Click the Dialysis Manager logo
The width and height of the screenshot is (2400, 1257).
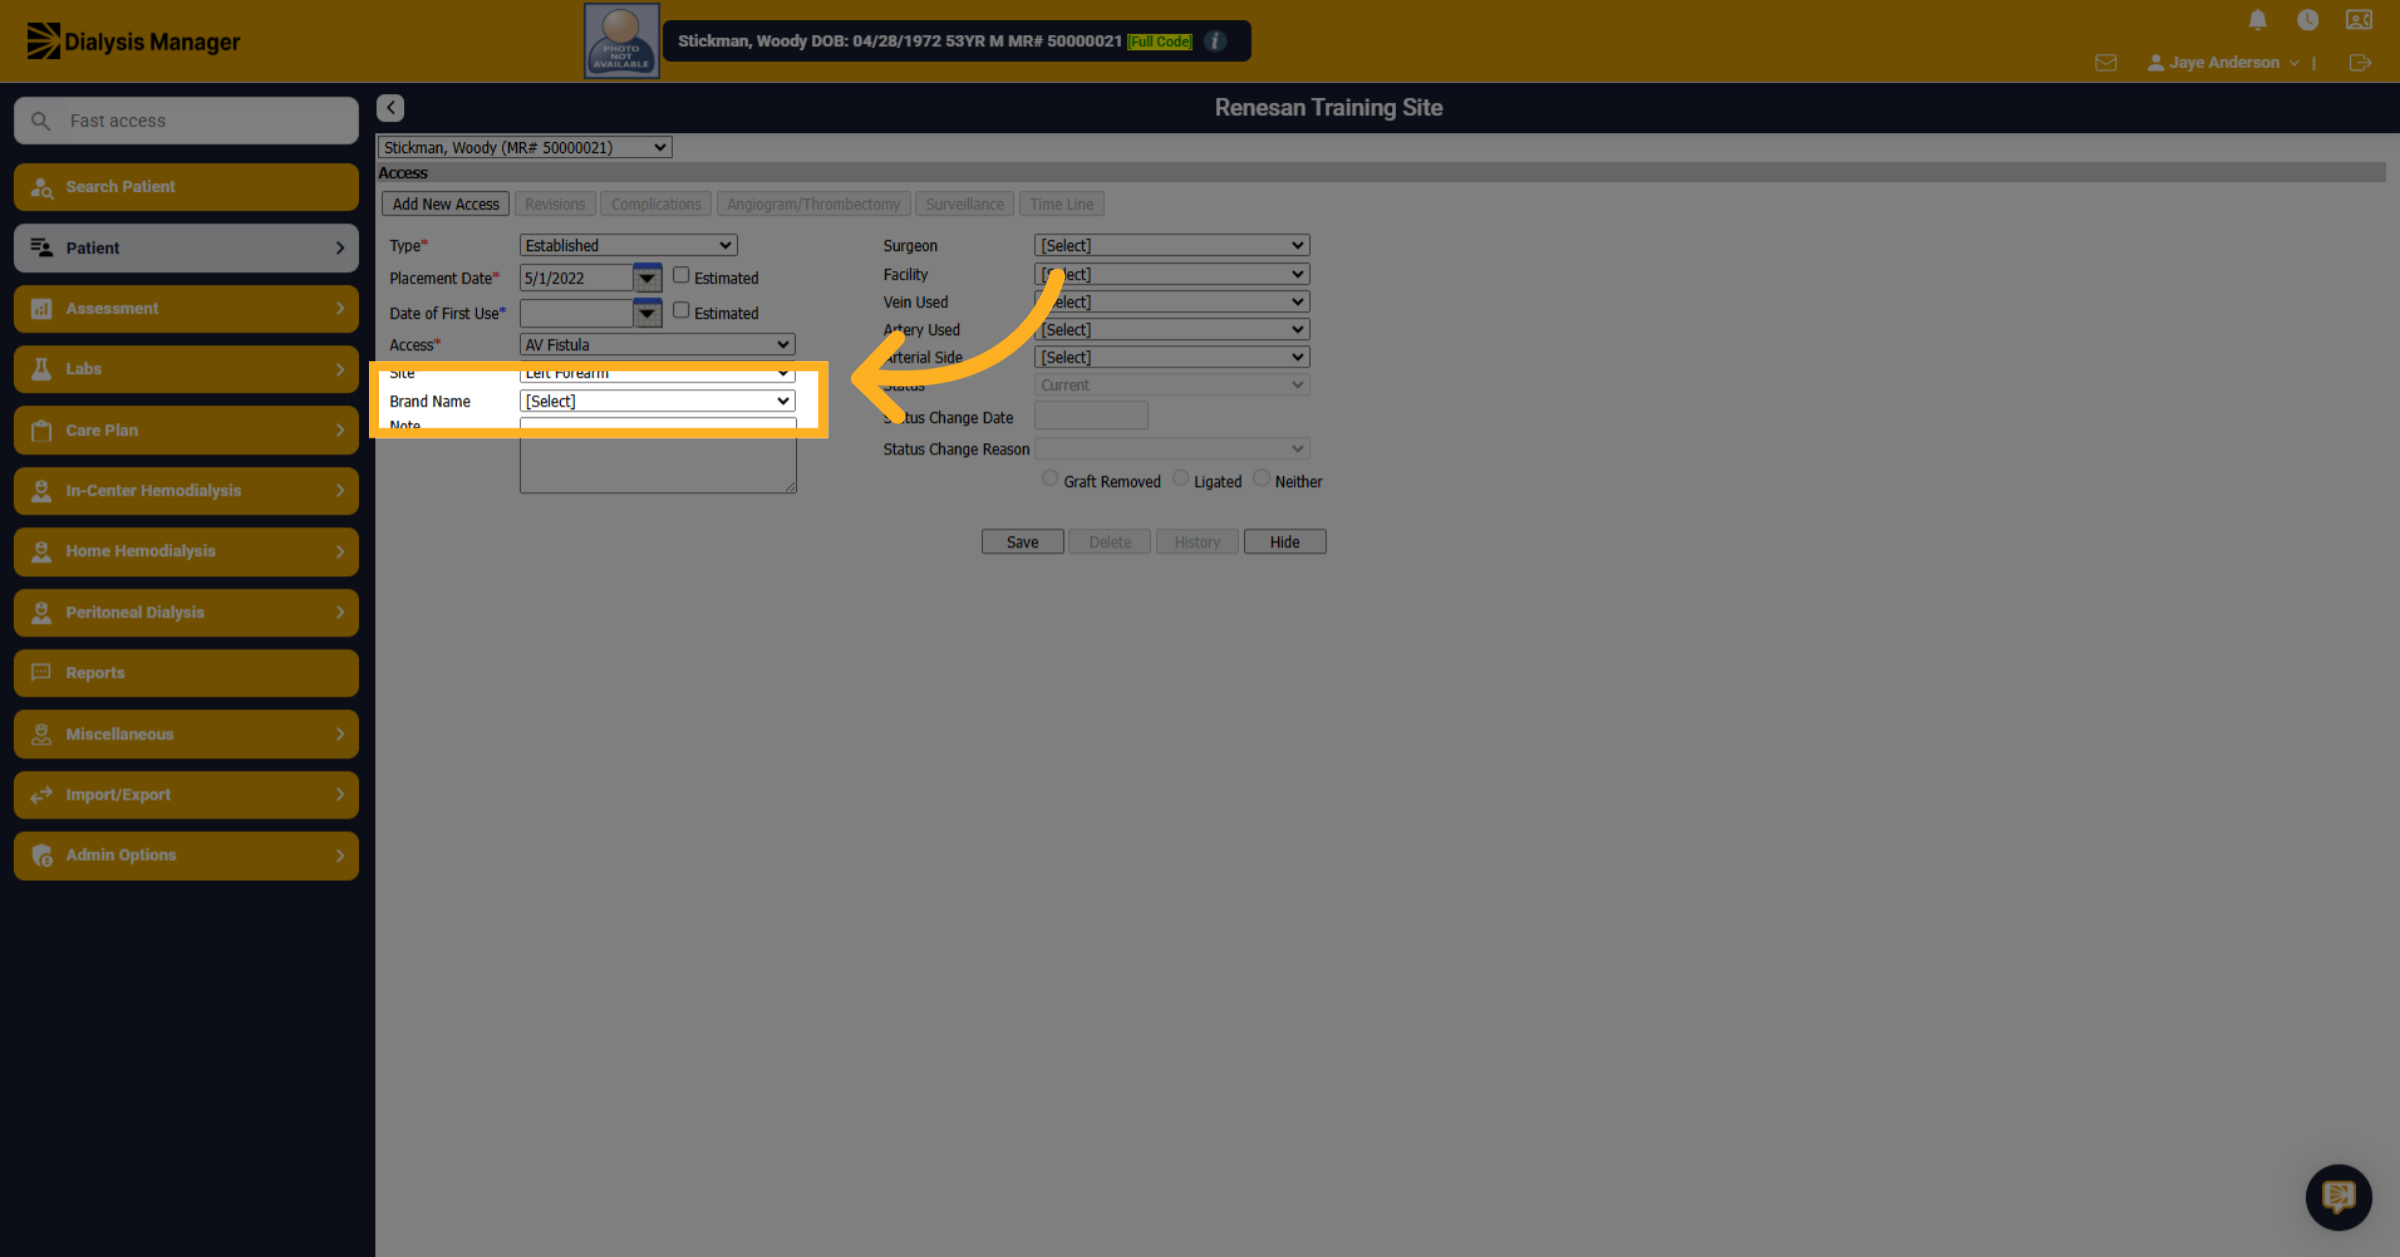(x=133, y=41)
